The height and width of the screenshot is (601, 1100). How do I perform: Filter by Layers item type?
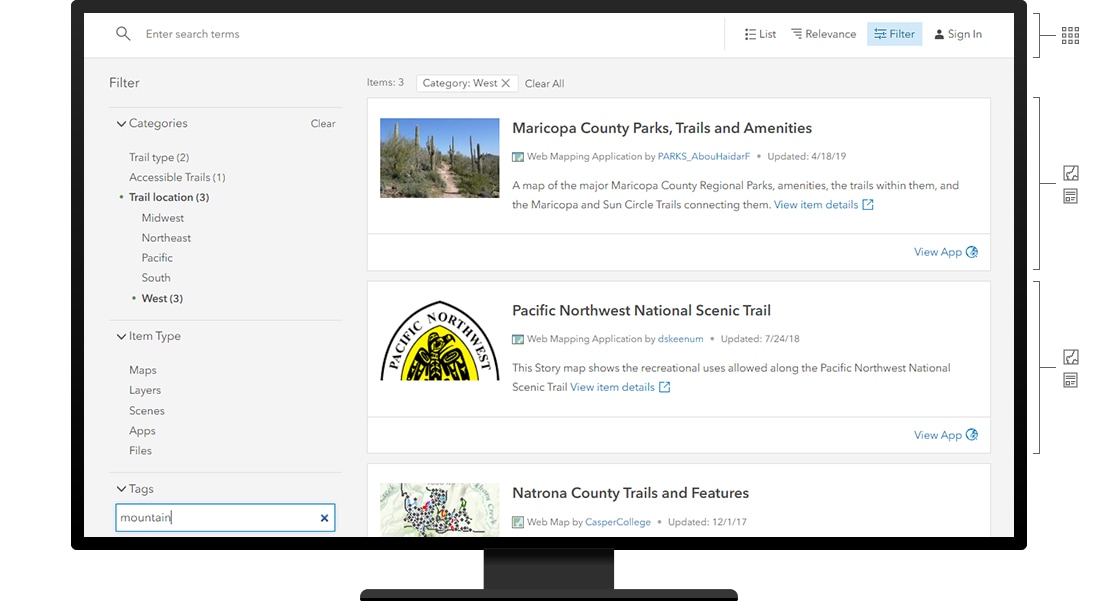point(145,390)
